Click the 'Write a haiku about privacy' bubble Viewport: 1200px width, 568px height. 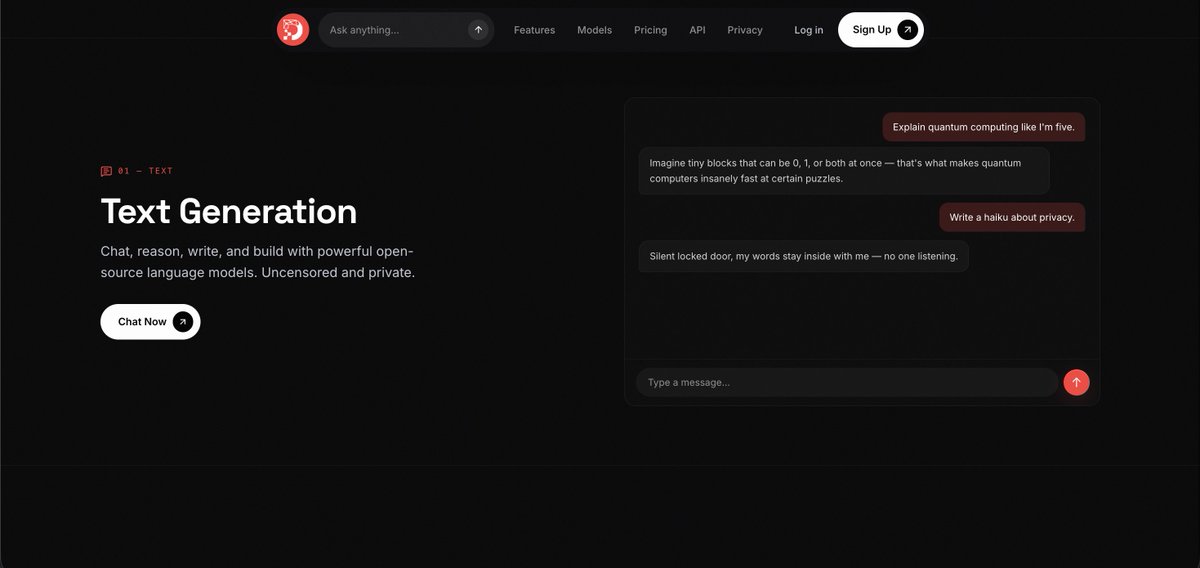[1012, 217]
